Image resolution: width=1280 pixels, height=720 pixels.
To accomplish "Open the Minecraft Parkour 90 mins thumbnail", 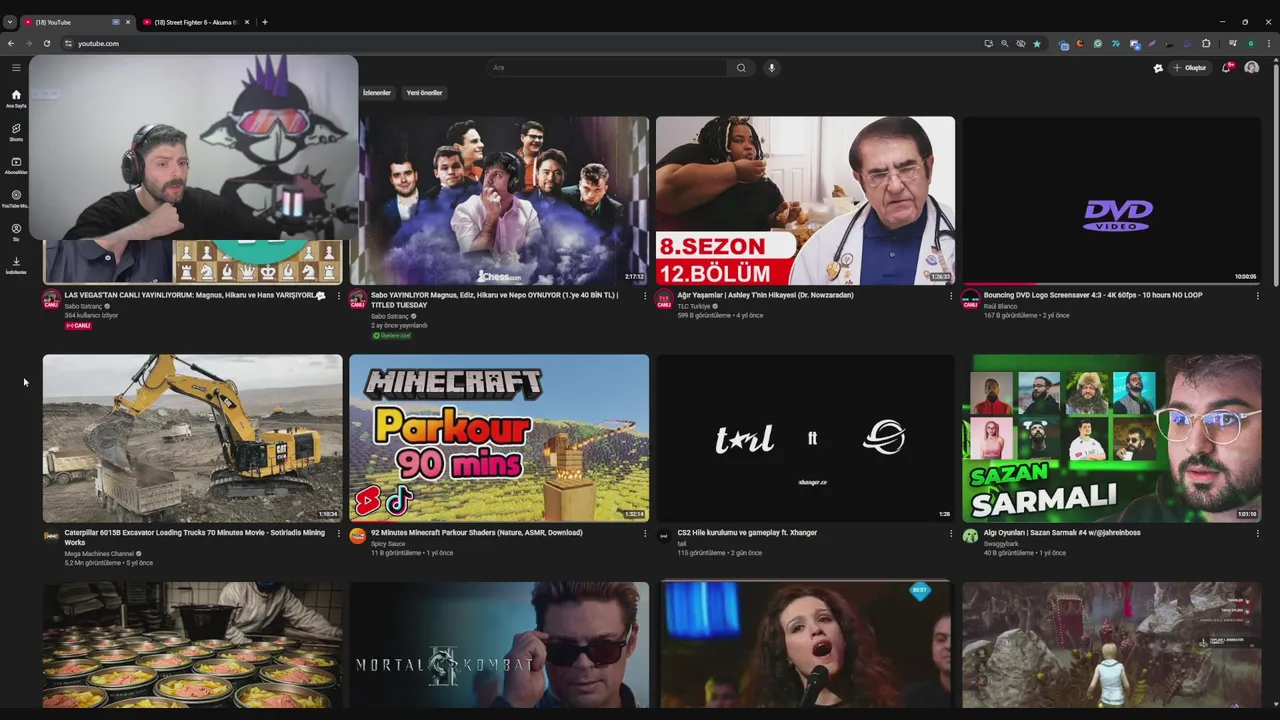I will pyautogui.click(x=499, y=438).
